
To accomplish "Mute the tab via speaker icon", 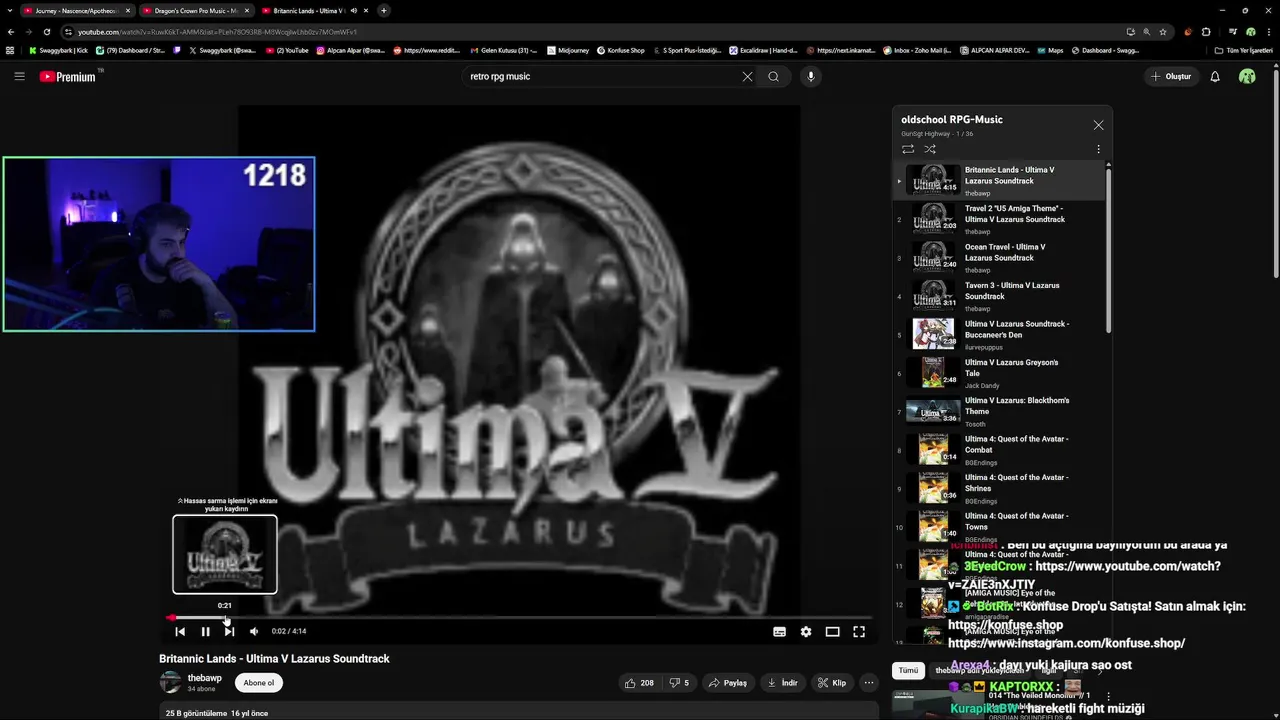I will pos(354,10).
